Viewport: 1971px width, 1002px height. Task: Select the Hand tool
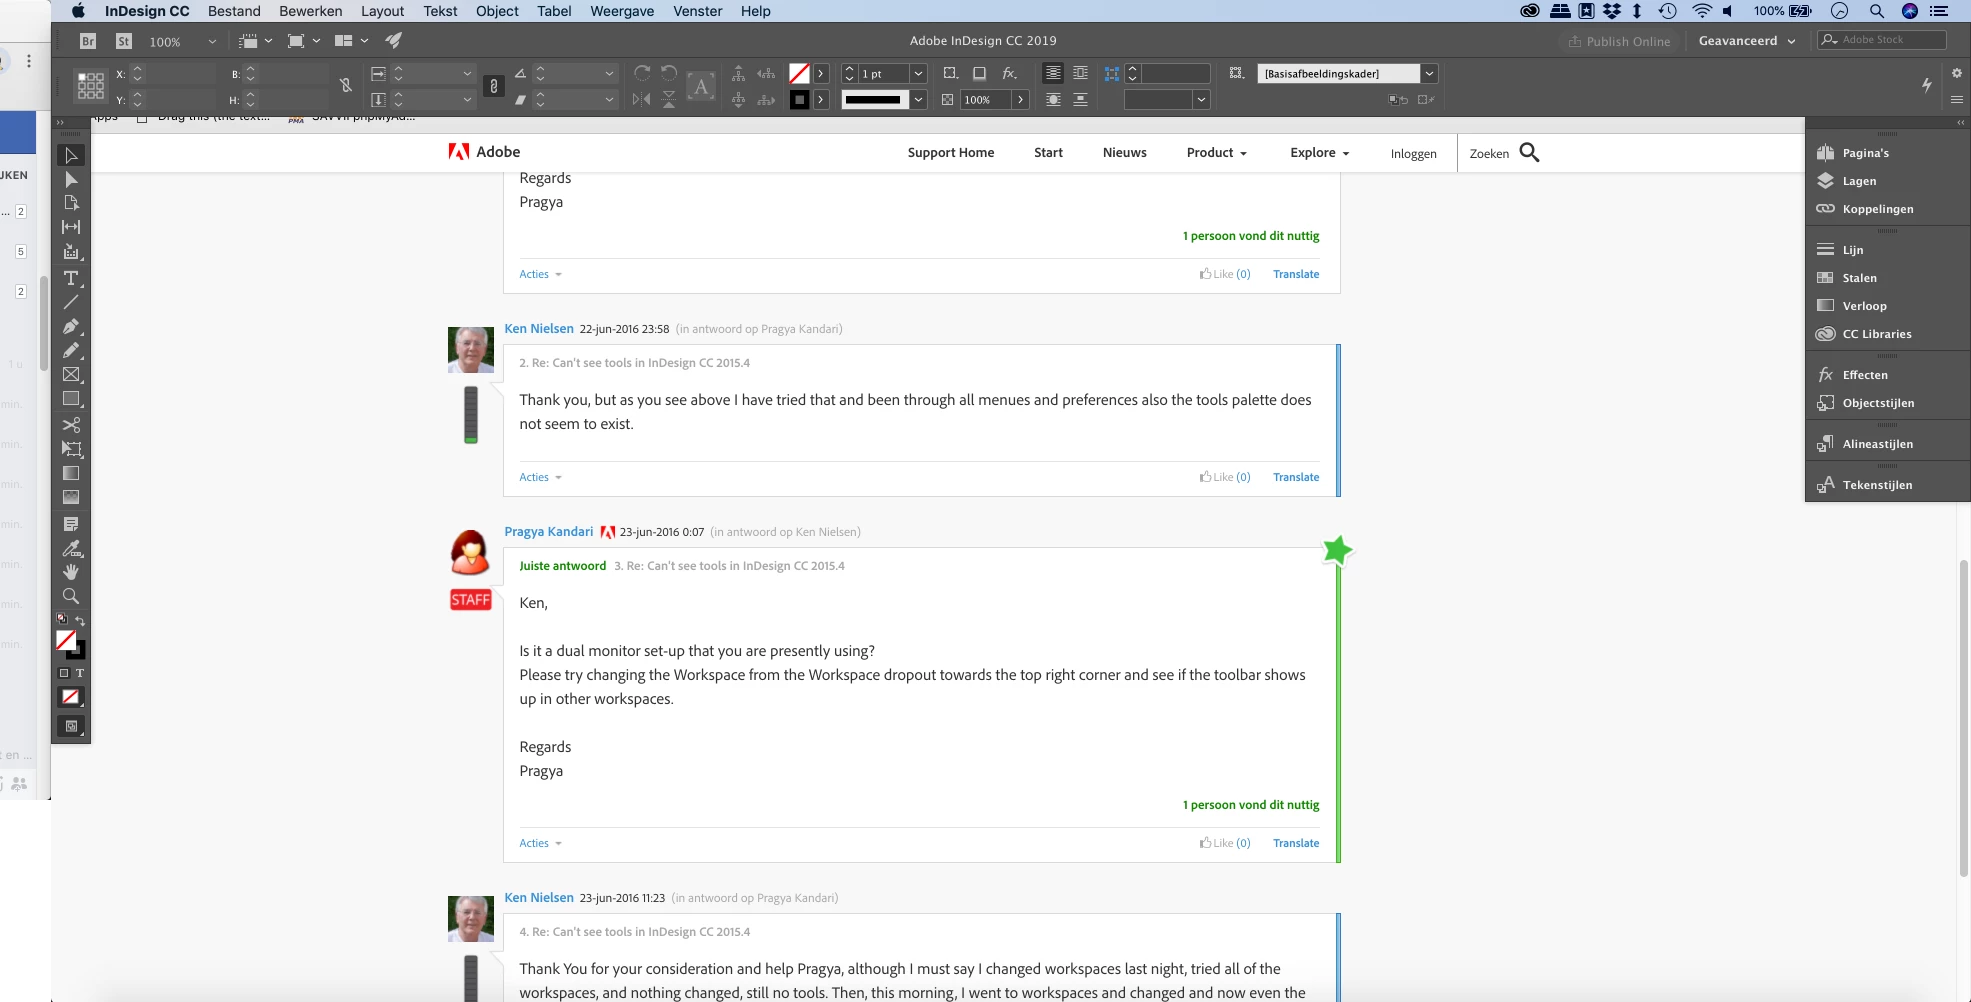(71, 572)
